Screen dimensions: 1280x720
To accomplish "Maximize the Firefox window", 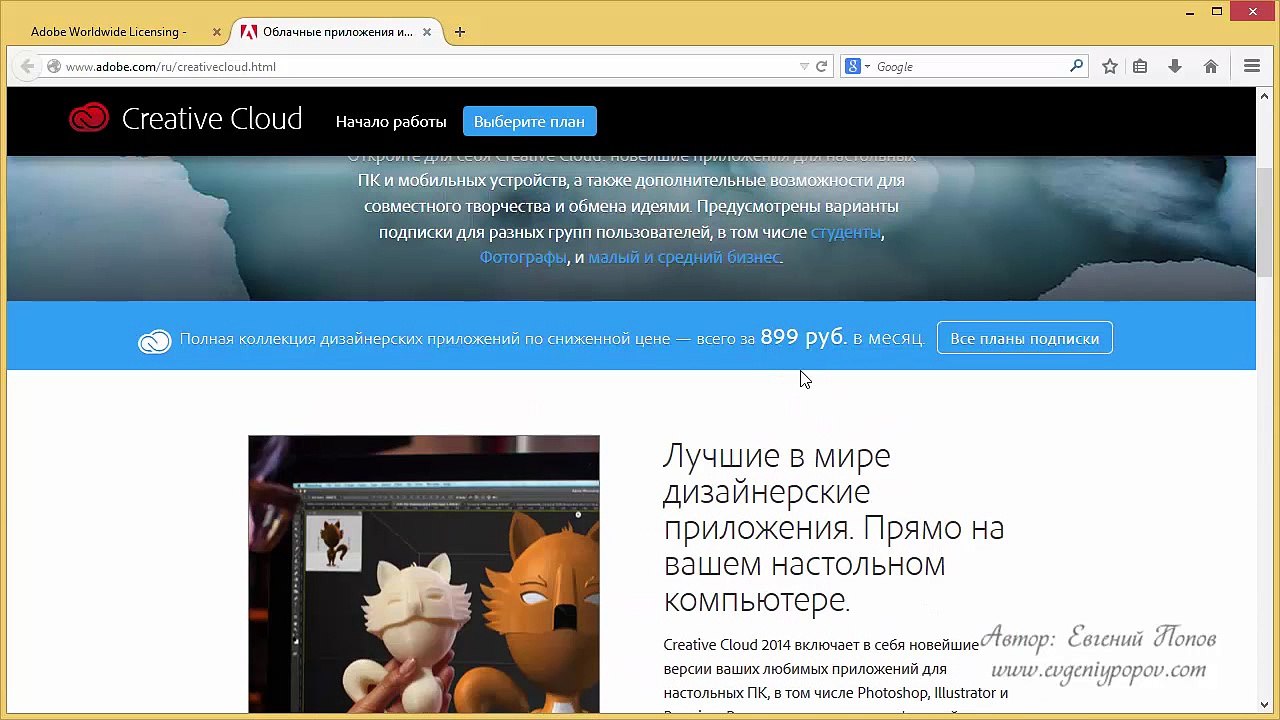I will point(1217,11).
